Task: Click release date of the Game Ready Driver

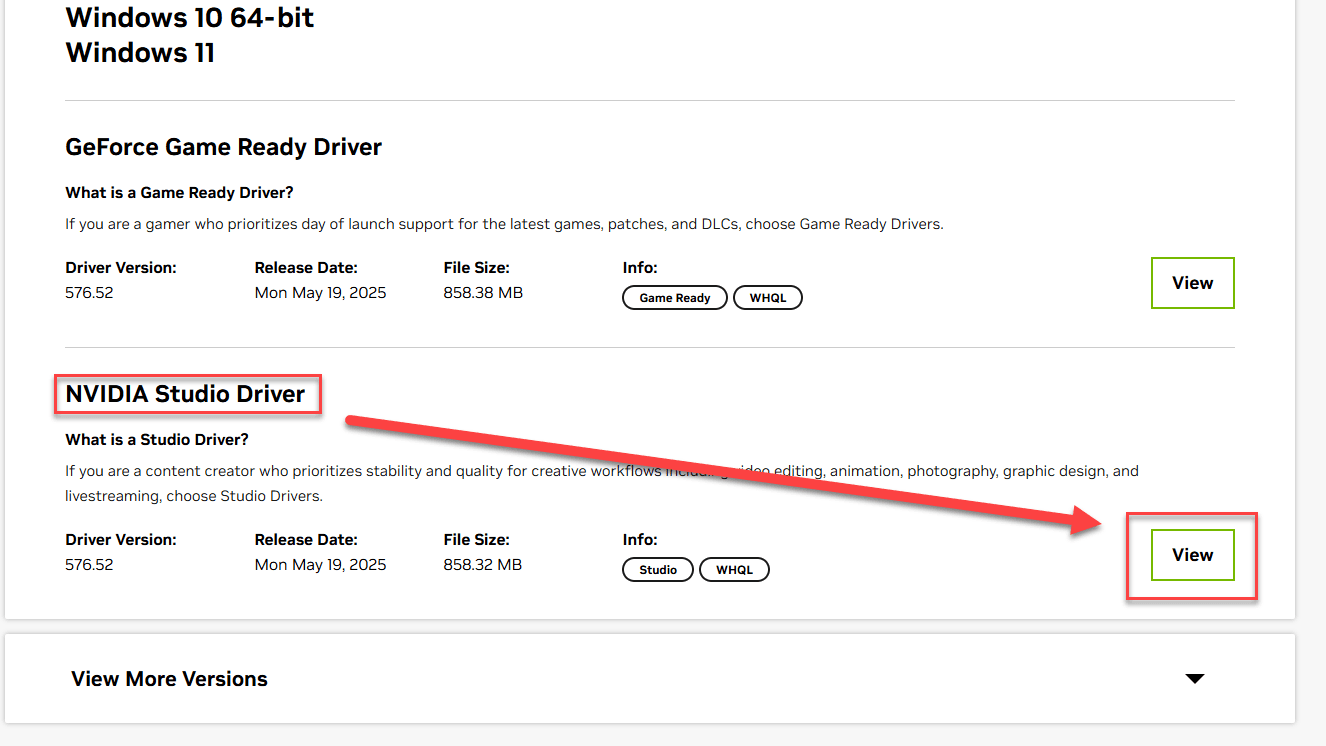Action: click(x=320, y=293)
